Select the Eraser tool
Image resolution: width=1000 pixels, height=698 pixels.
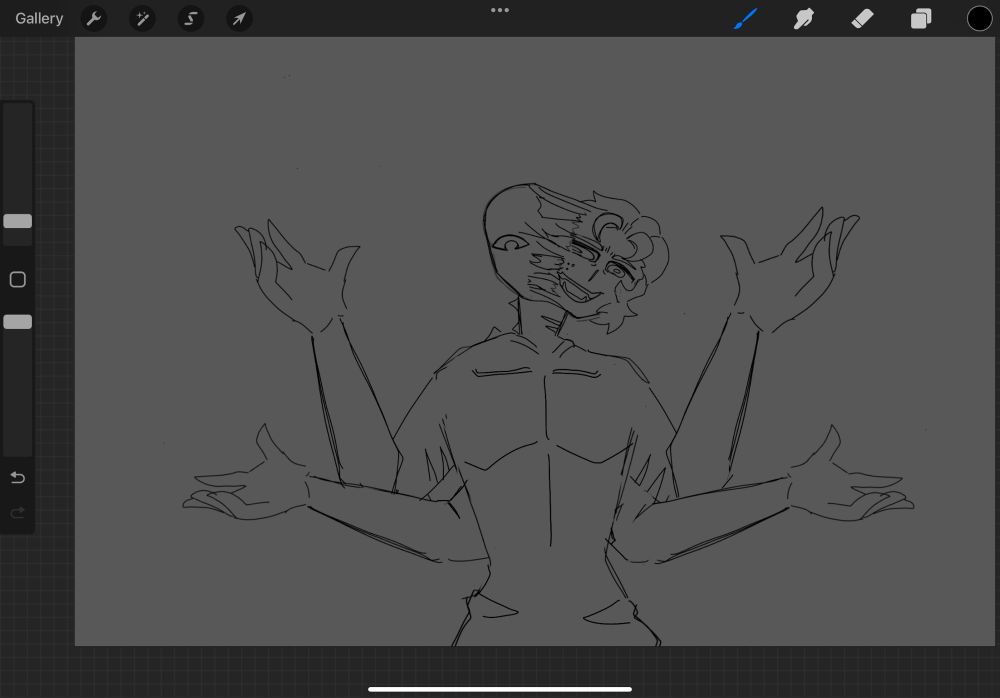pos(862,19)
